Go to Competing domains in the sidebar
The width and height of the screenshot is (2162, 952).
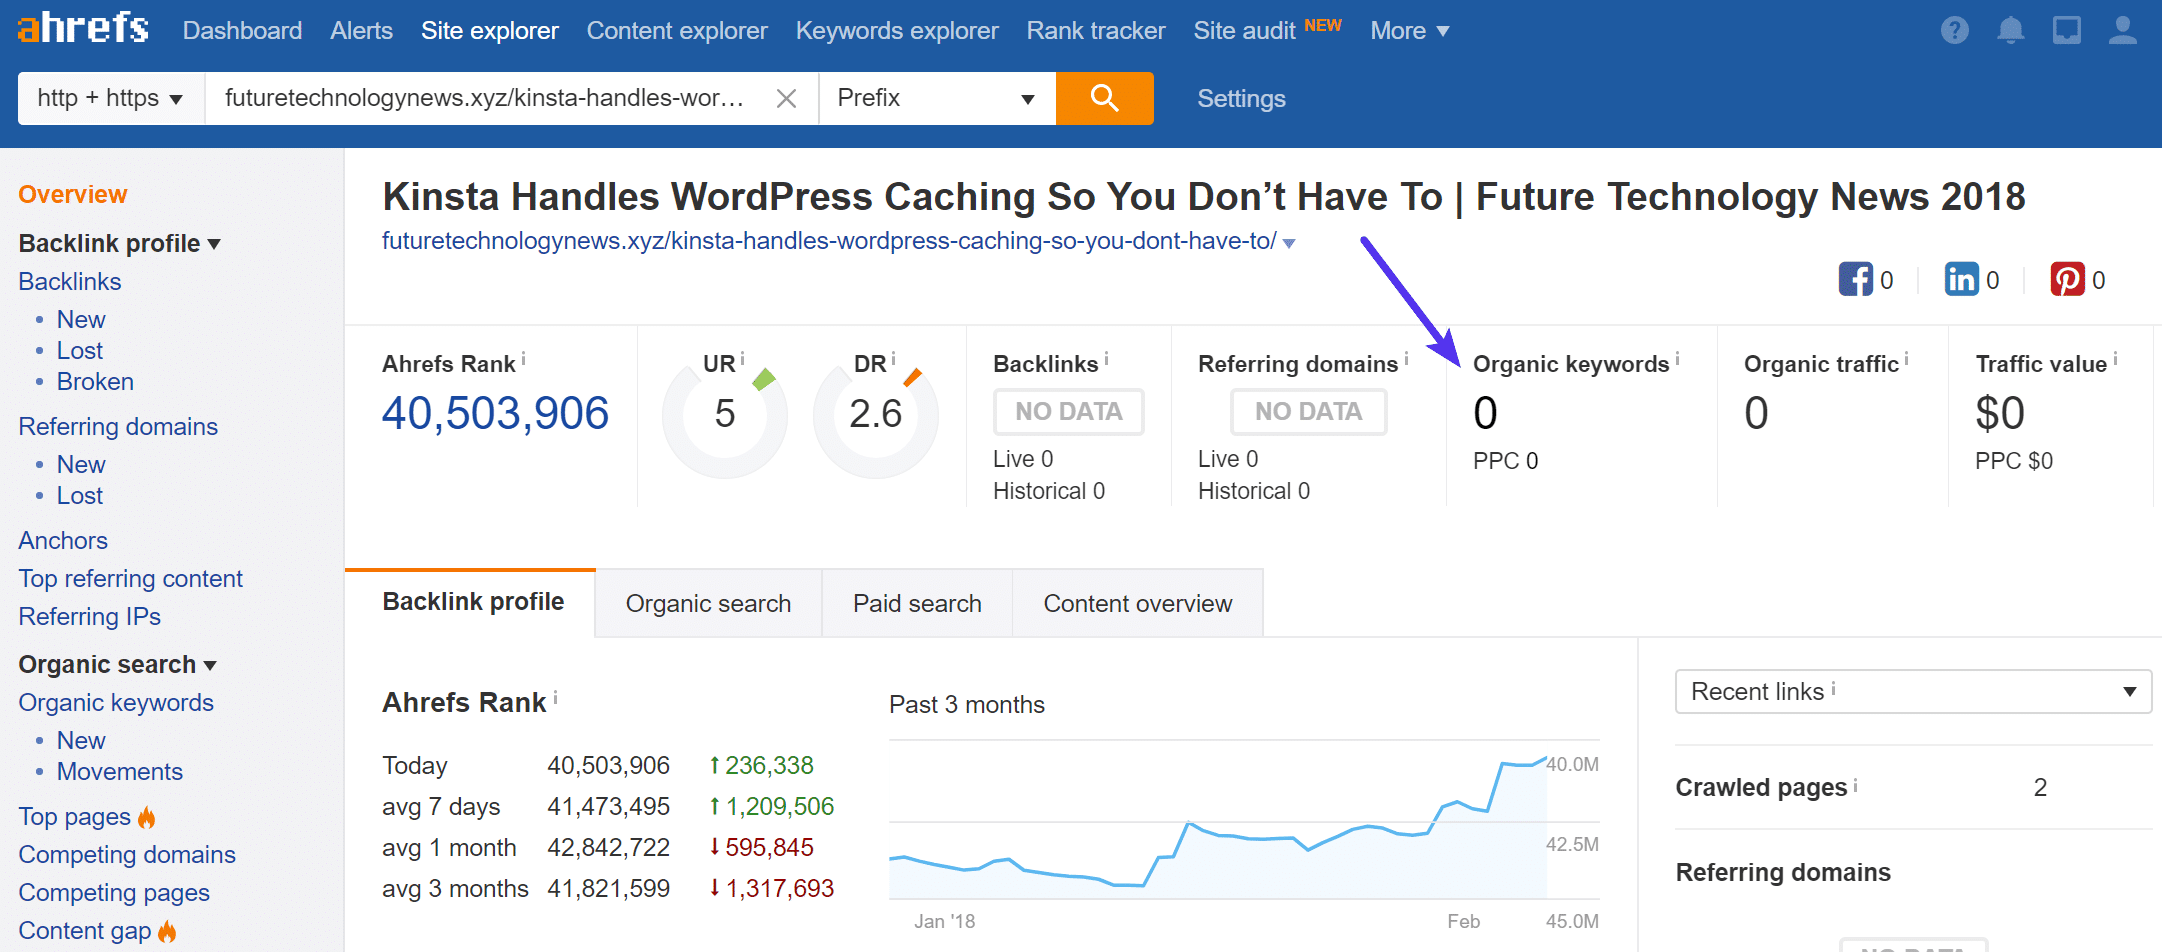[126, 855]
